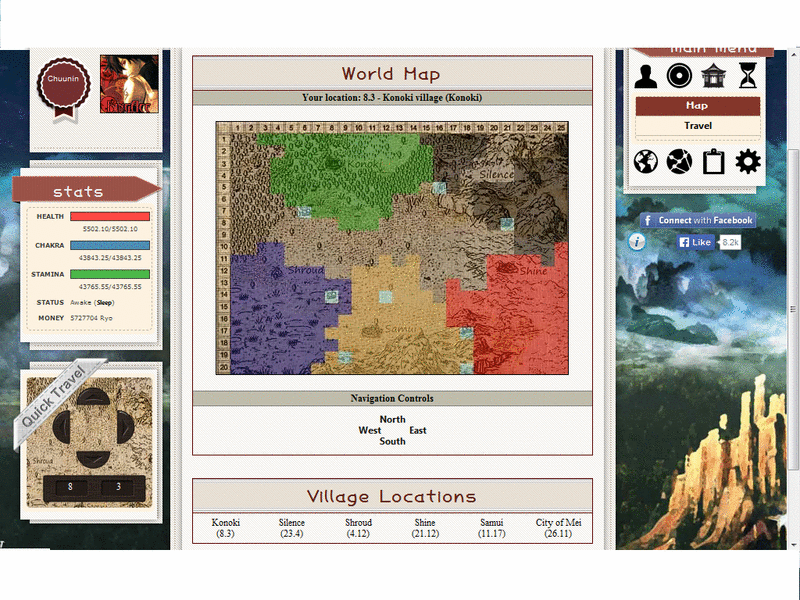Click the character avatar thumbnail

(x=129, y=84)
